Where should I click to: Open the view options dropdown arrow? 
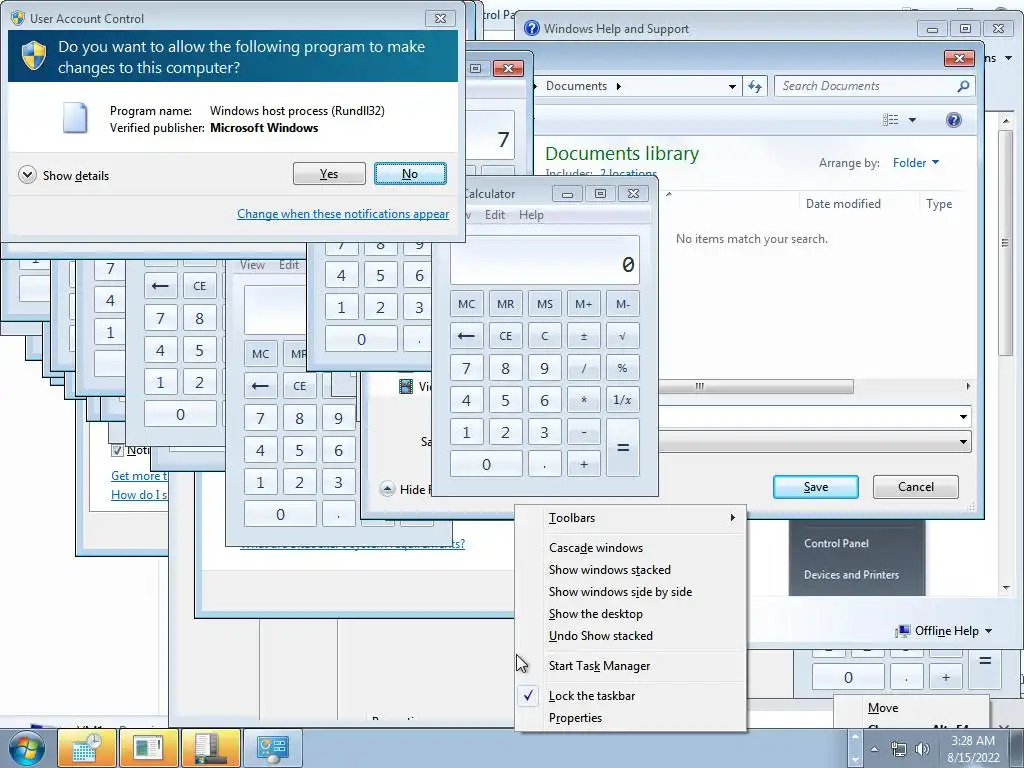tap(912, 120)
